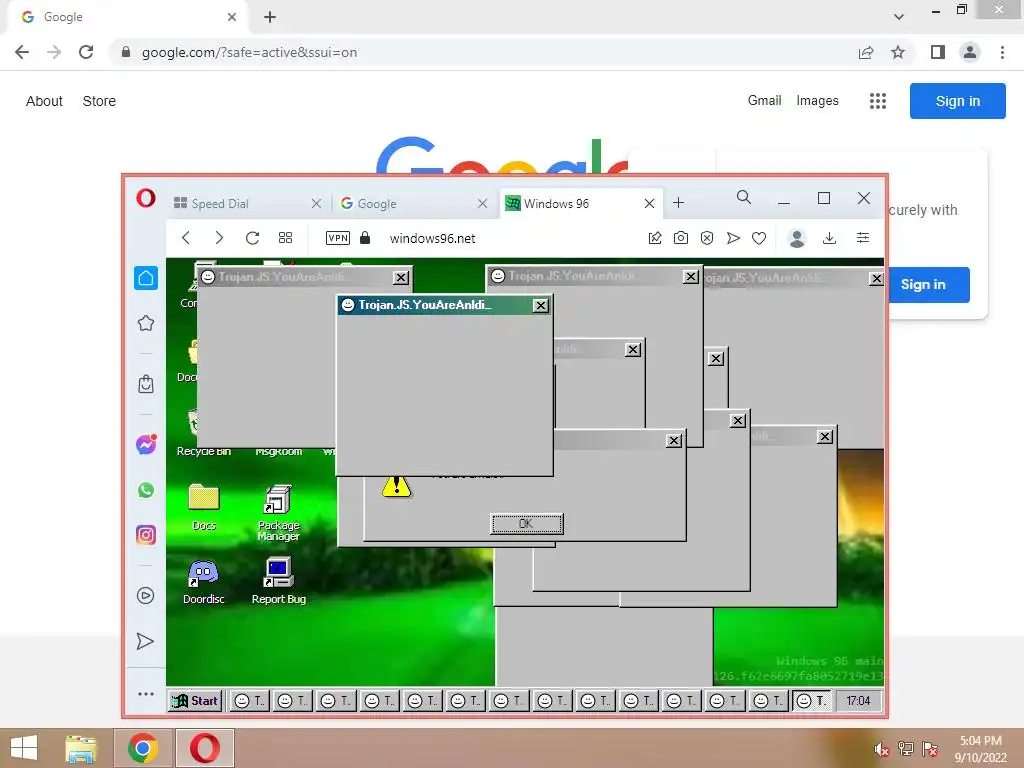Switch to the Speed Dial tab in Opera
The width and height of the screenshot is (1024, 768).
247,203
